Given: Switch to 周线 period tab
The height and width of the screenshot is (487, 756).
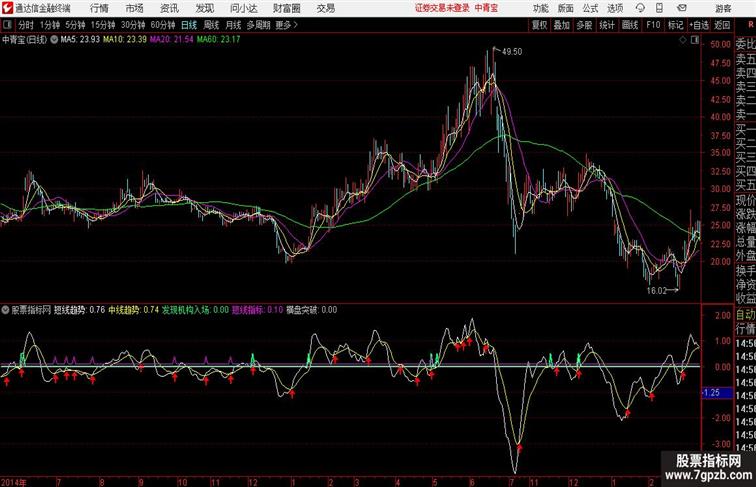Looking at the screenshot, I should 211,25.
